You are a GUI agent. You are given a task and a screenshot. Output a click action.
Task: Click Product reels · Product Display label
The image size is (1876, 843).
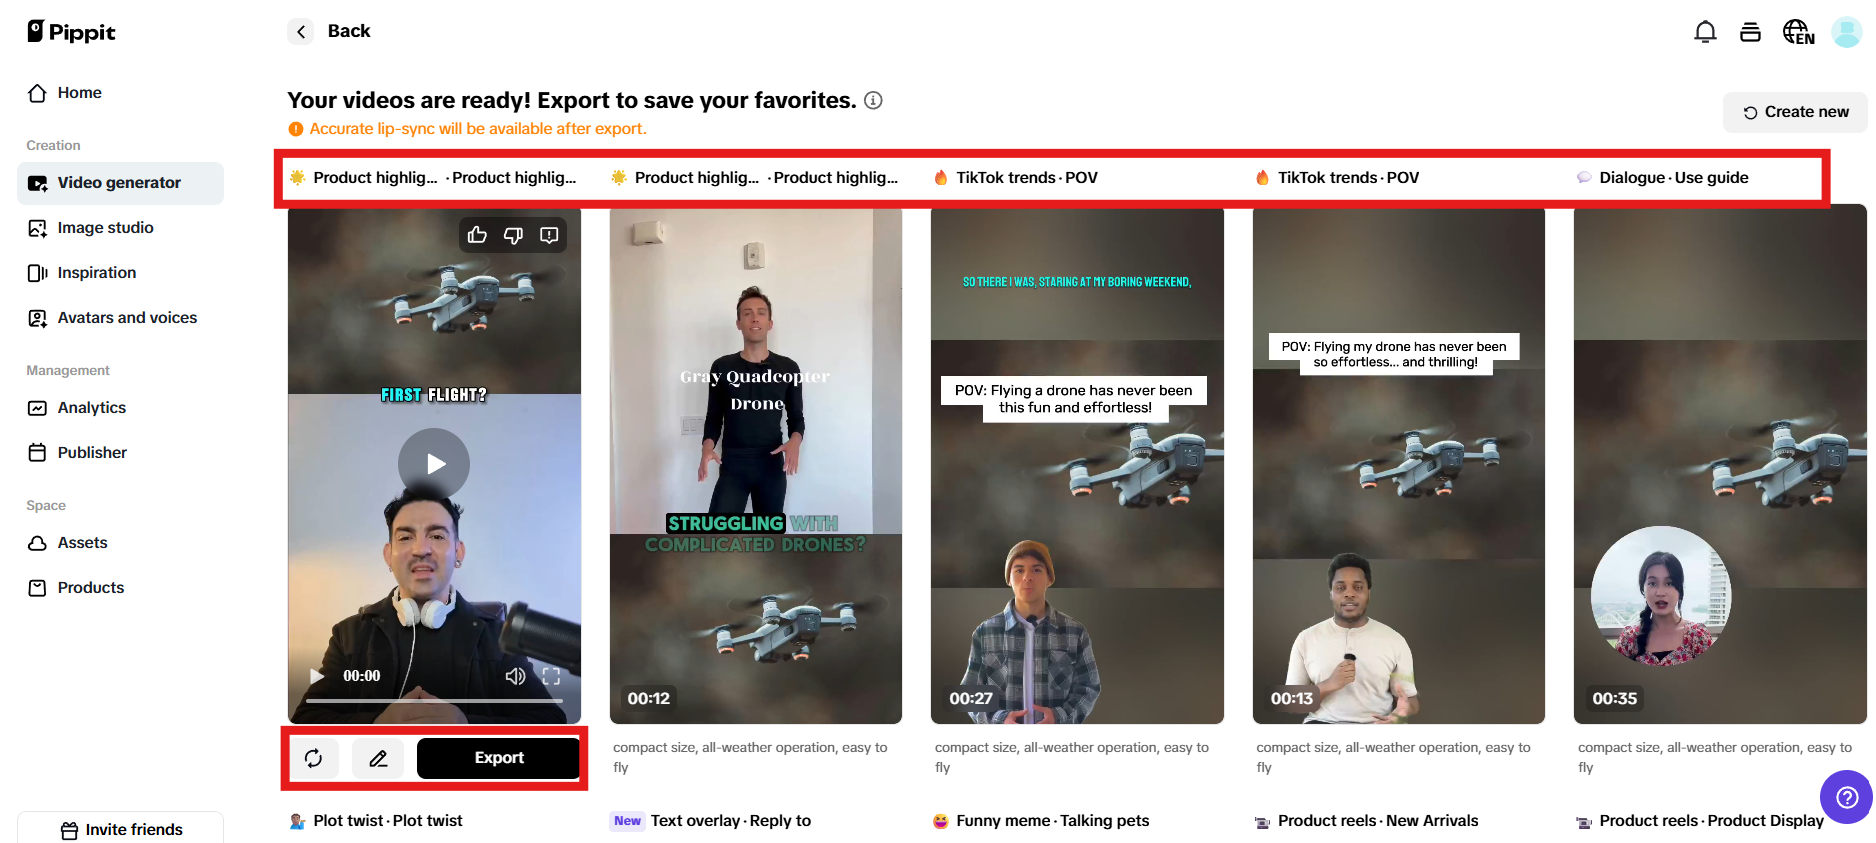coord(1712,821)
